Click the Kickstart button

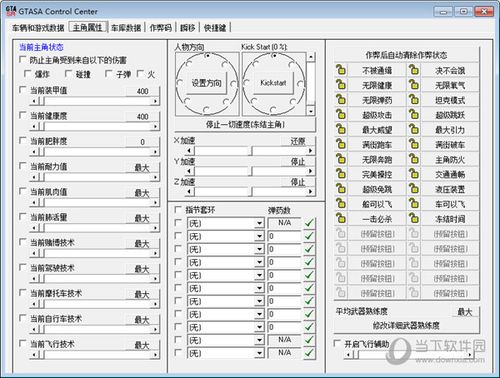[x=273, y=83]
